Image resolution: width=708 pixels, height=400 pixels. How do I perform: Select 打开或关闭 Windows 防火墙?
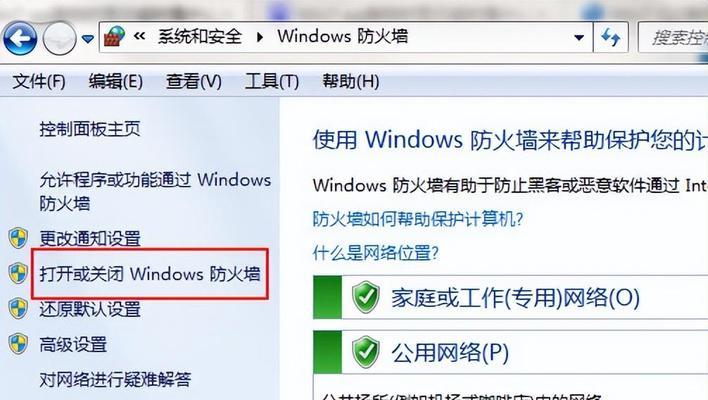point(150,274)
